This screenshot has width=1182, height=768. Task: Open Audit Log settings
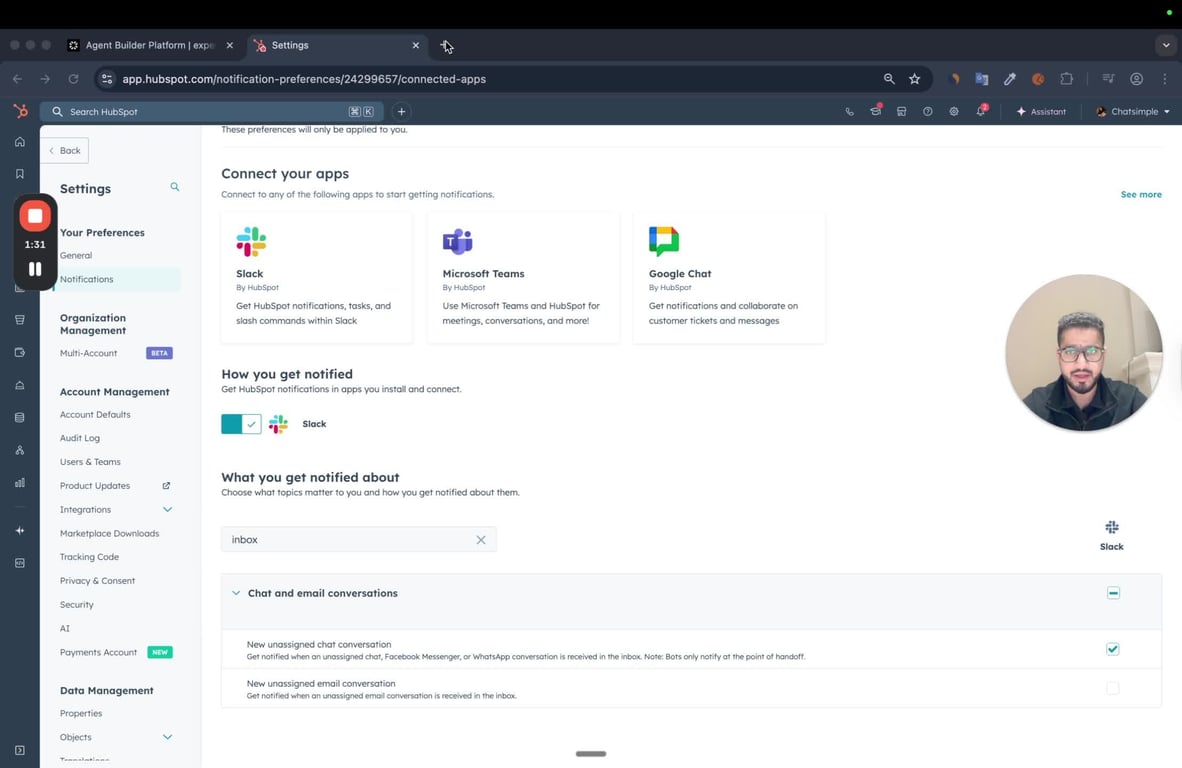80,438
